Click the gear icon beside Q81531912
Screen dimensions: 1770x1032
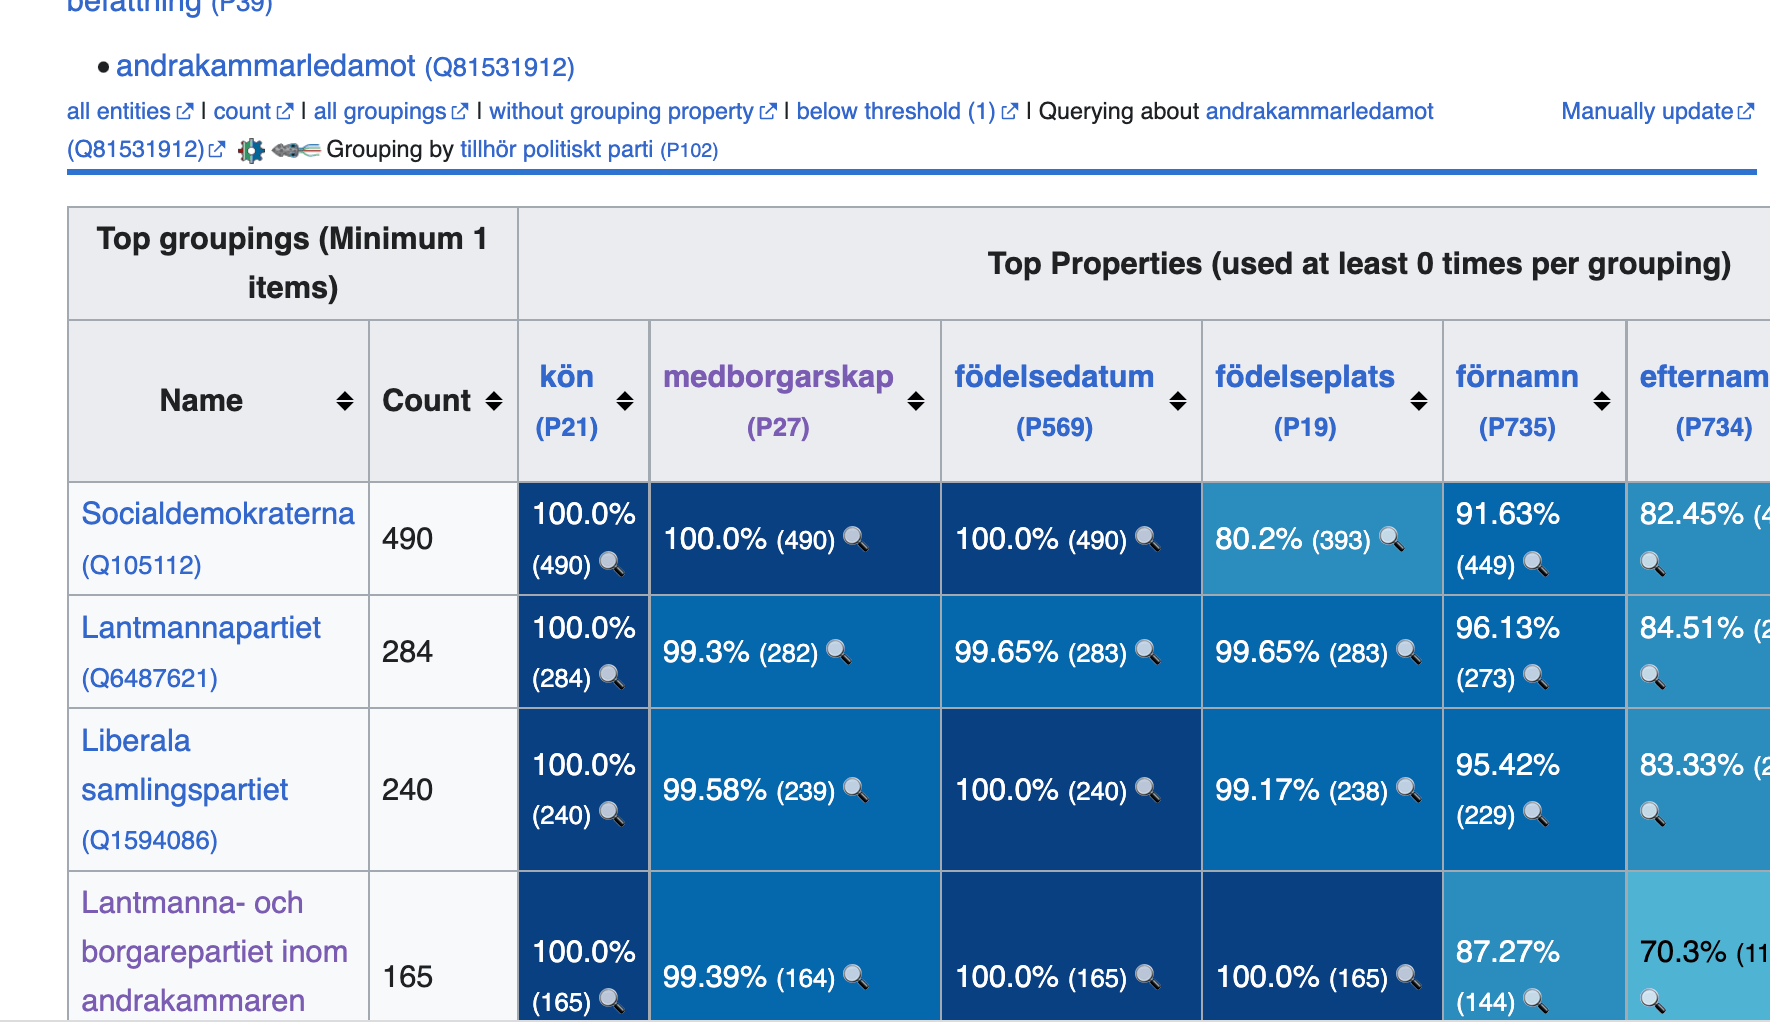tap(251, 151)
